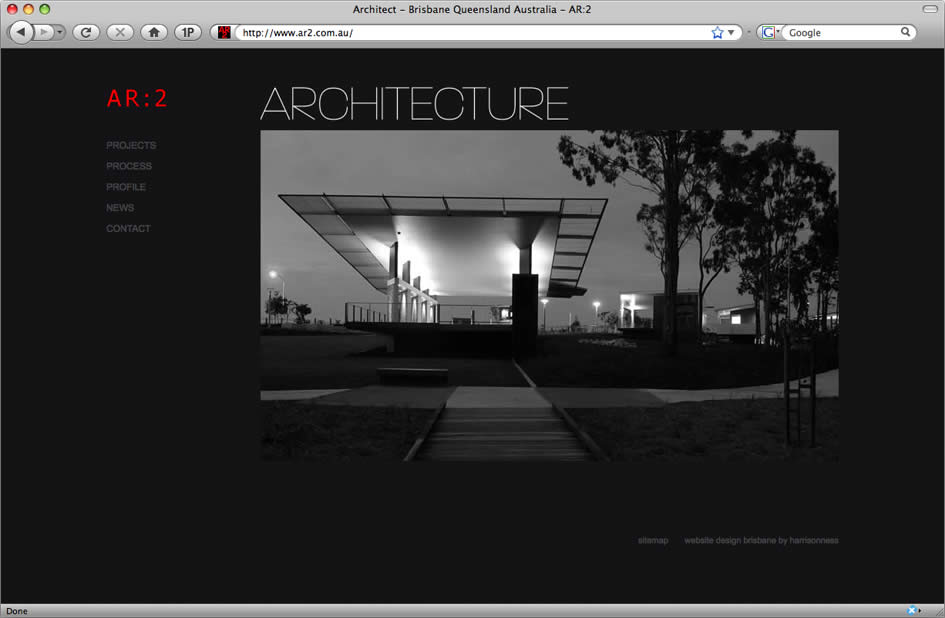Click the red close window button
Image resolution: width=945 pixels, height=618 pixels.
(12, 9)
